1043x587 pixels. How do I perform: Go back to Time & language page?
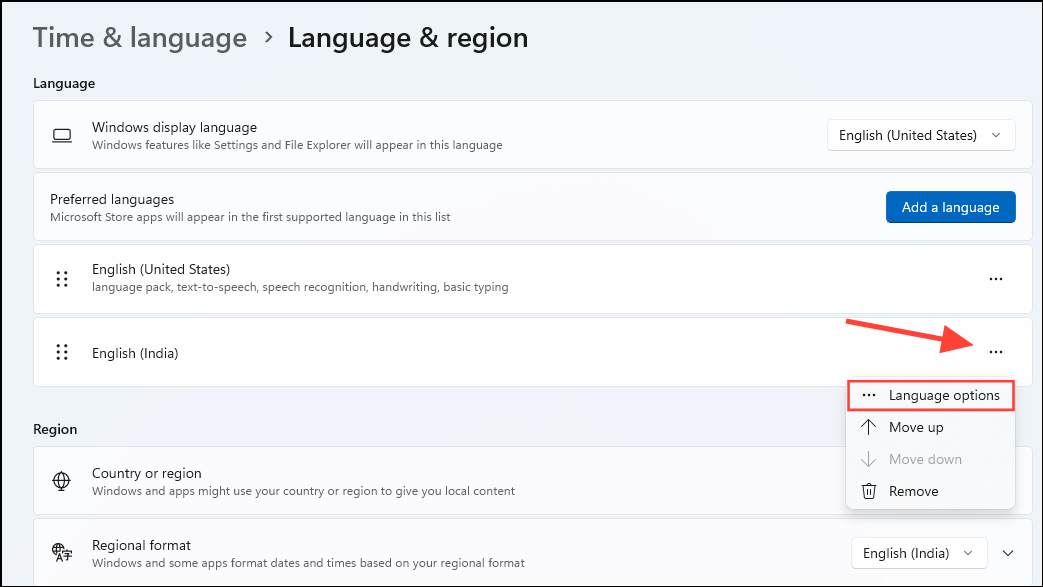[139, 37]
